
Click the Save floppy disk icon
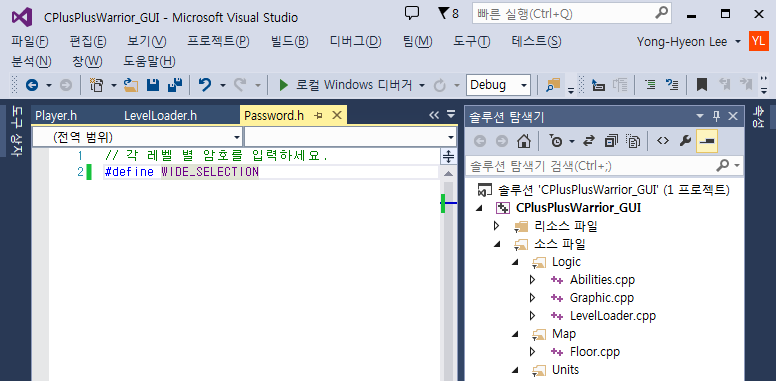[153, 85]
